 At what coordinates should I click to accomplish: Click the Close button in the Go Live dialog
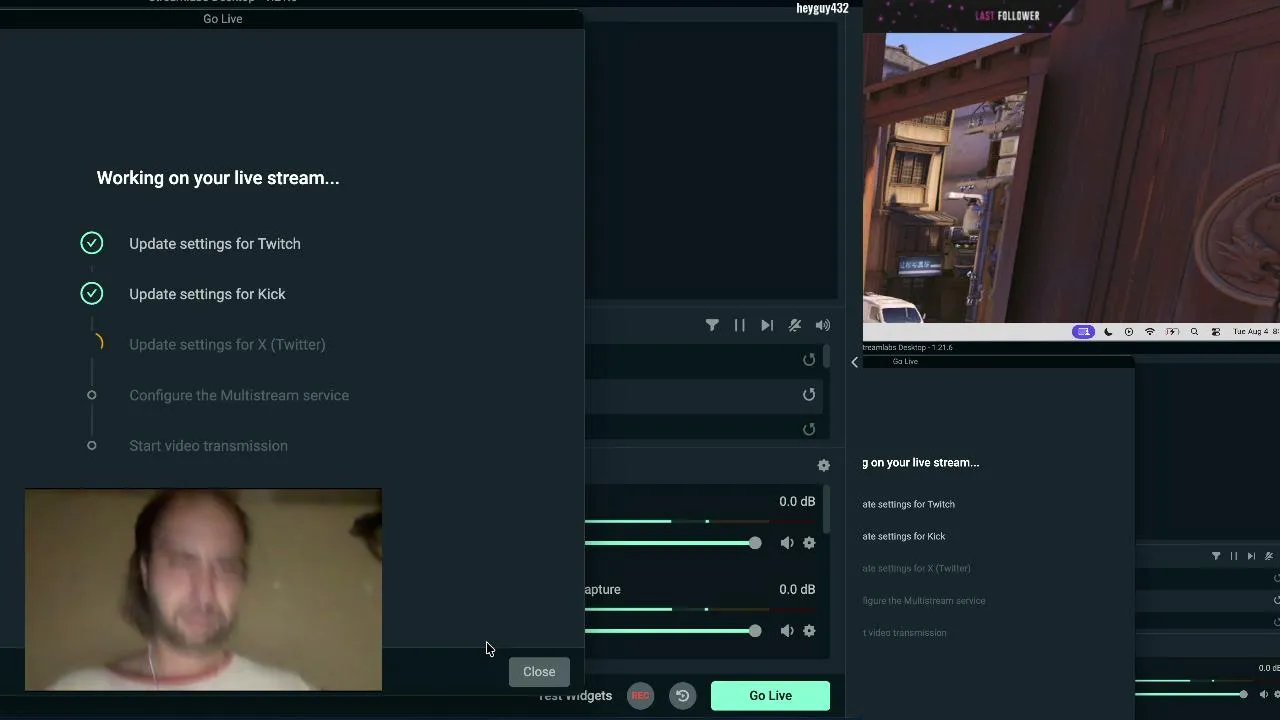coord(539,672)
